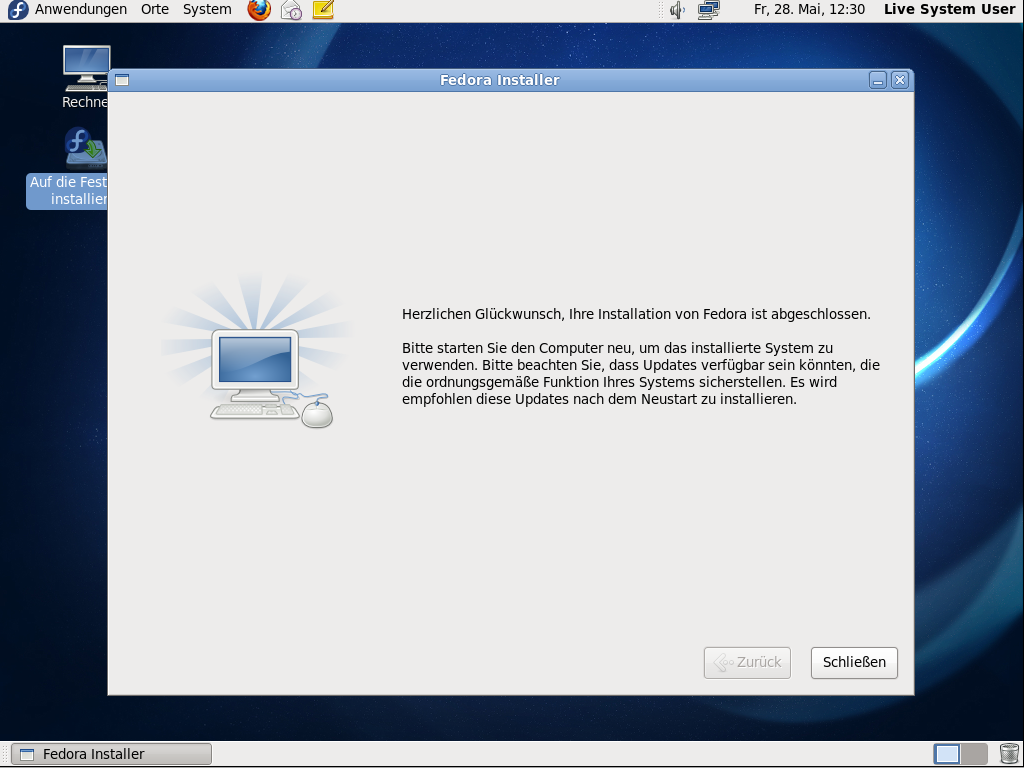Click the show desktop handle at bottom left
The image size is (1024, 768).
(x=5, y=754)
